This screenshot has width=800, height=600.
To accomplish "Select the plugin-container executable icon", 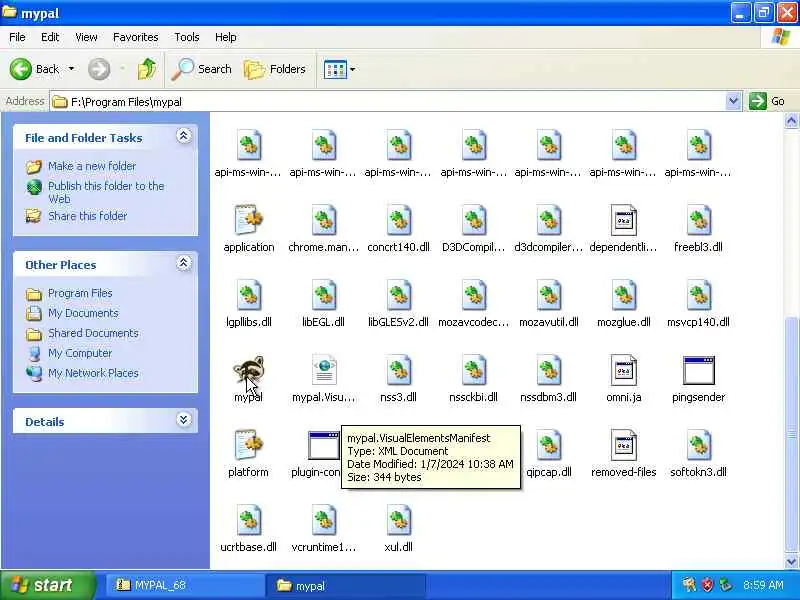I will [x=323, y=445].
